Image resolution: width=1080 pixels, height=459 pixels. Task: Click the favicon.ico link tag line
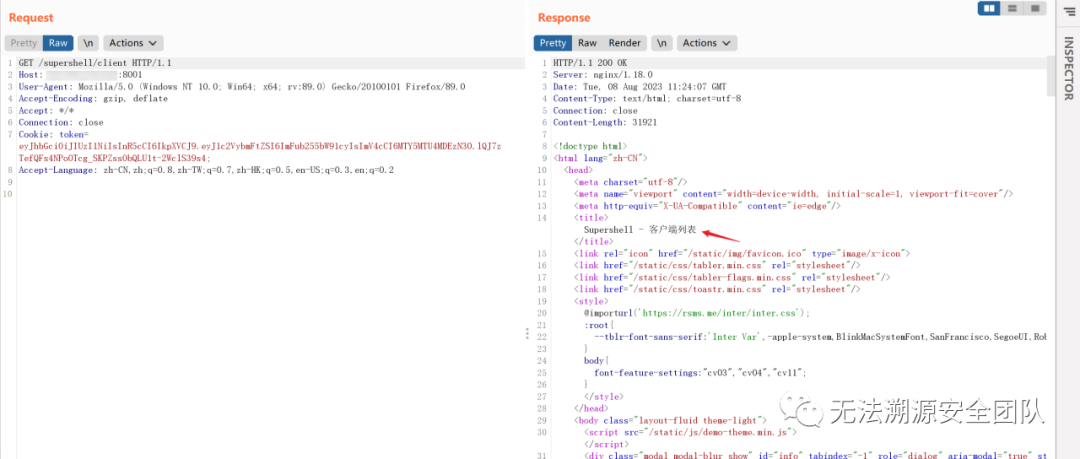742,254
